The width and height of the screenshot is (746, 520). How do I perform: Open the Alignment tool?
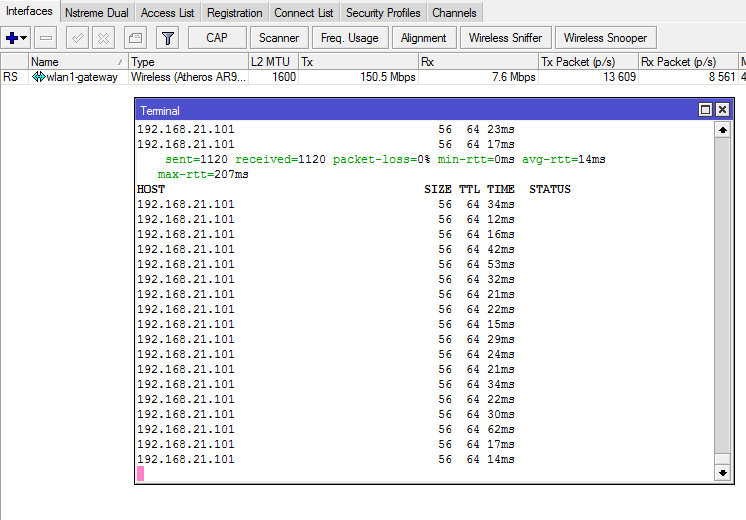pos(424,38)
